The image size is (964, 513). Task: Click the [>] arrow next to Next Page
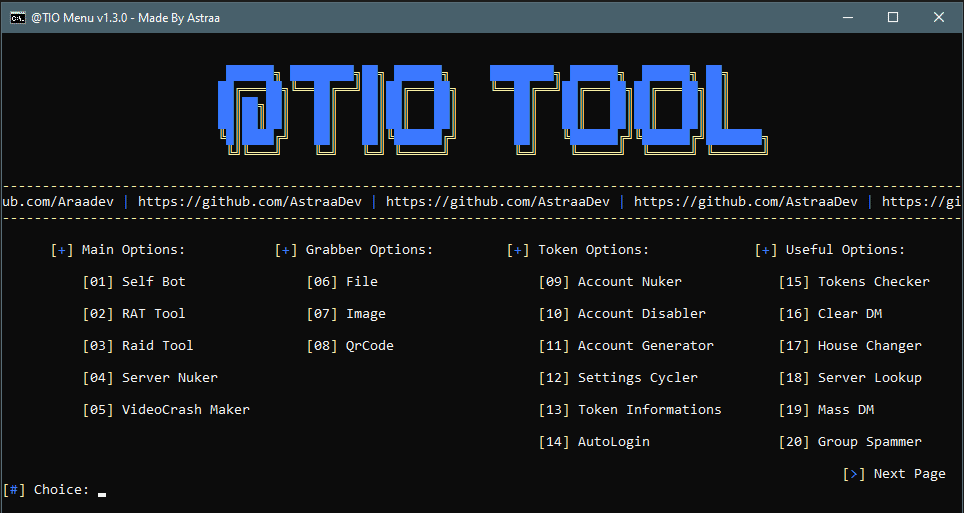(x=854, y=474)
